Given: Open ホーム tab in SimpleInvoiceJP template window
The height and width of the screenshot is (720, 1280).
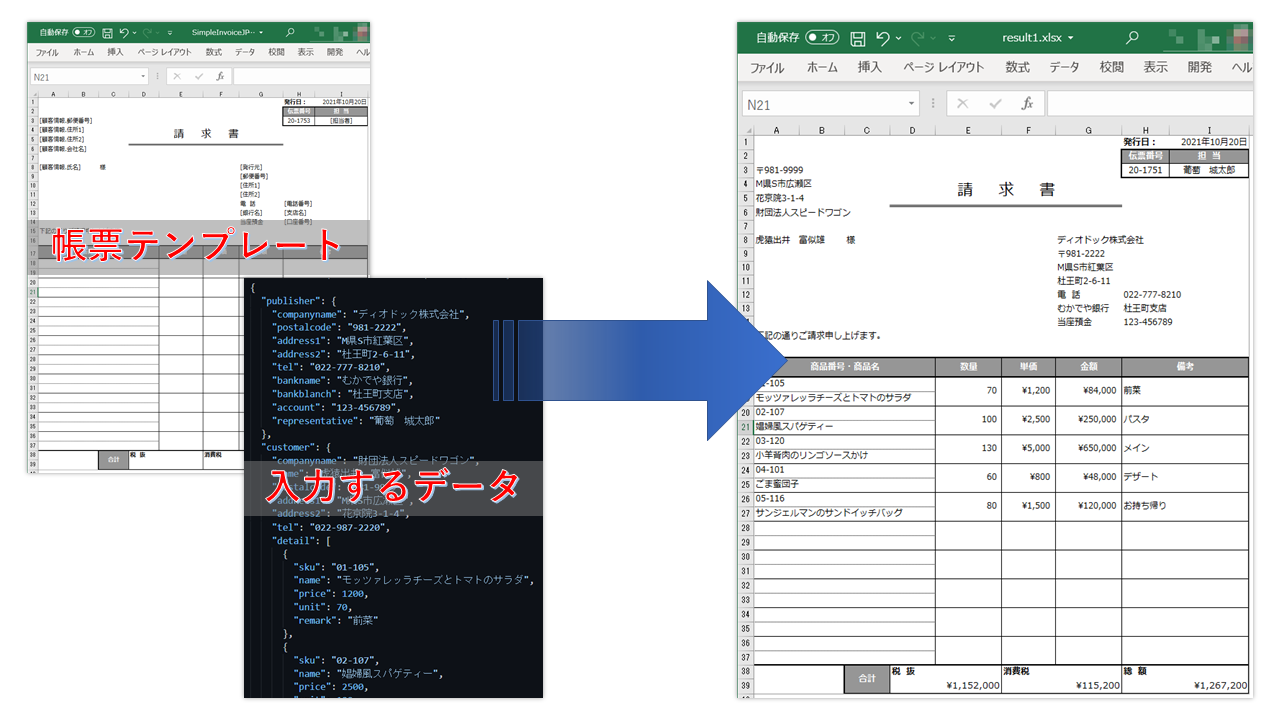Looking at the screenshot, I should (x=84, y=52).
